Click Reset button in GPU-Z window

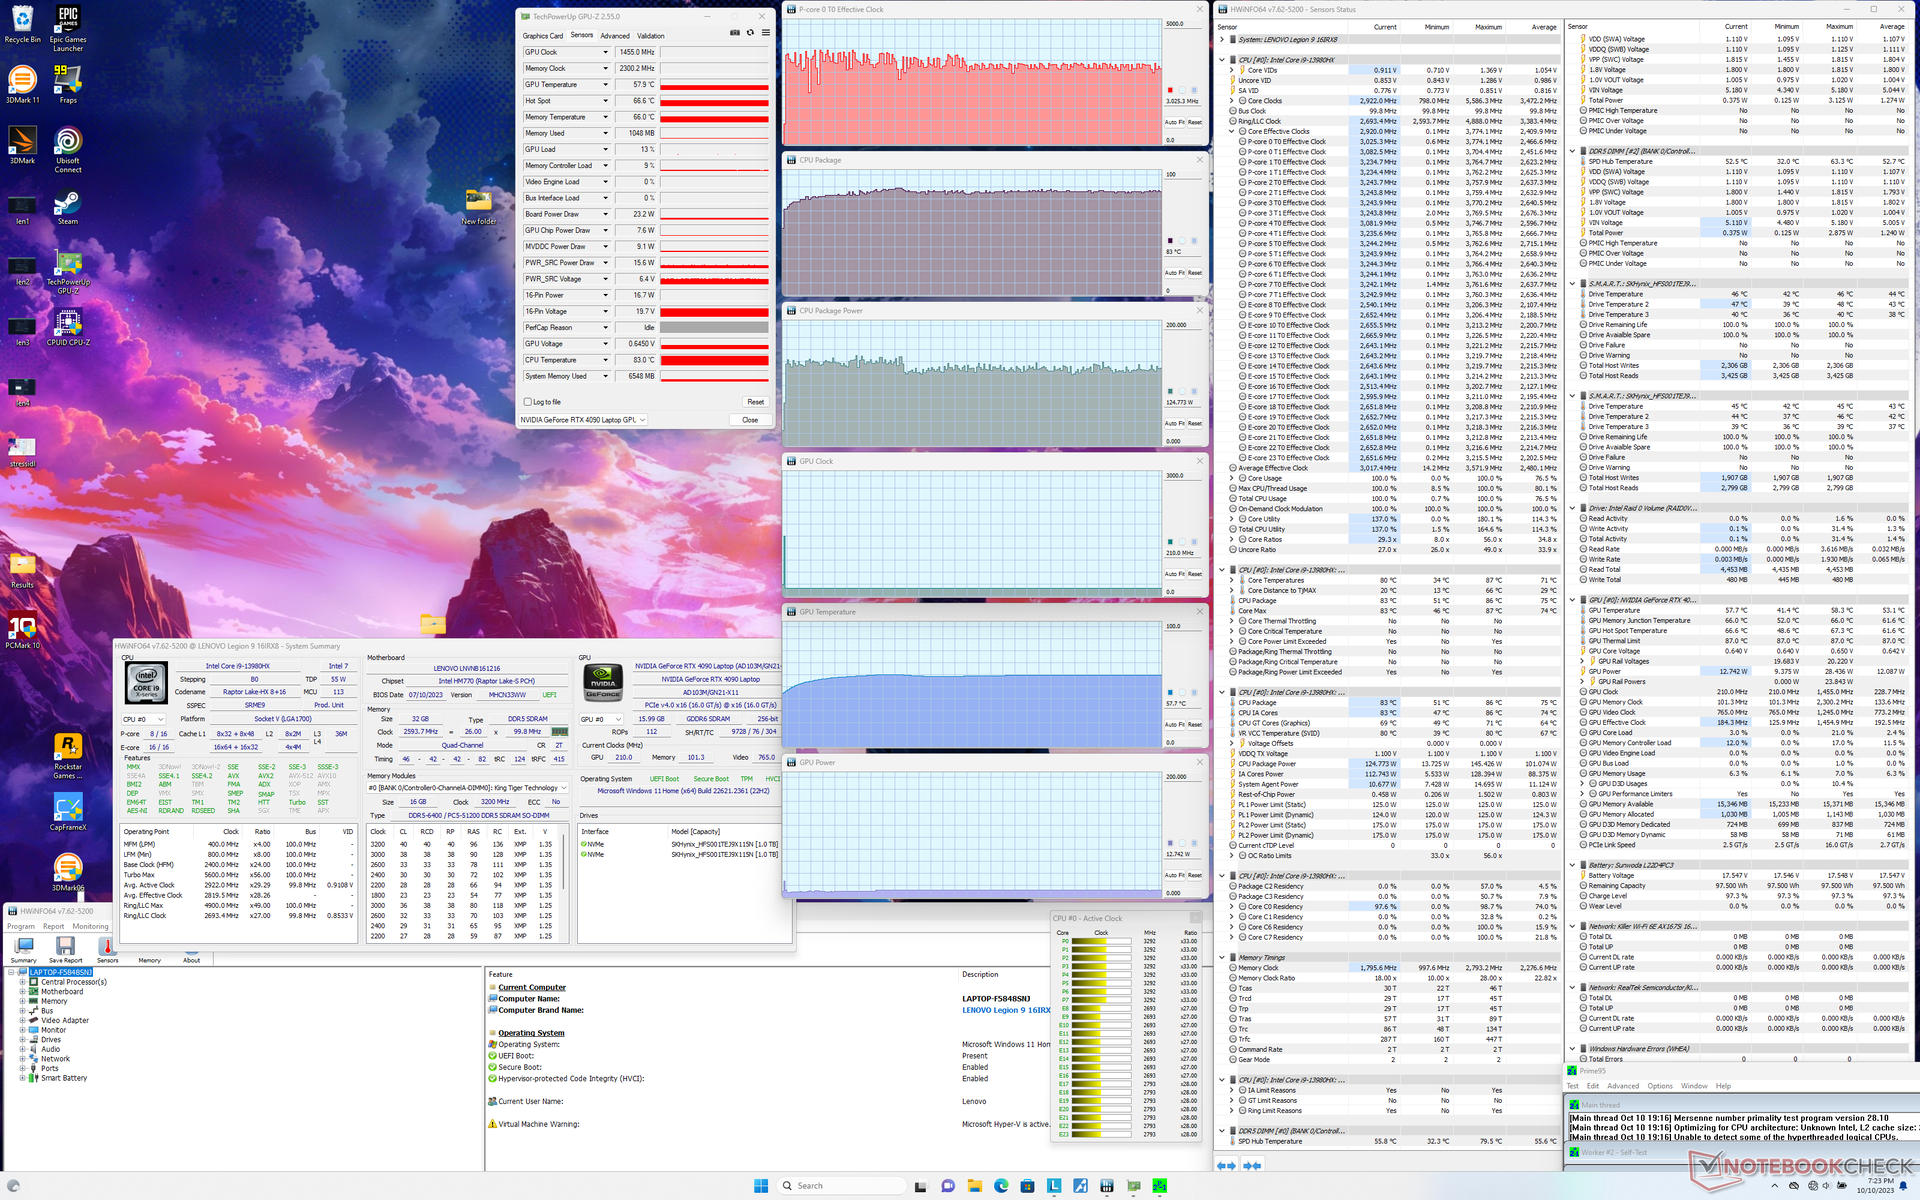click(x=755, y=402)
